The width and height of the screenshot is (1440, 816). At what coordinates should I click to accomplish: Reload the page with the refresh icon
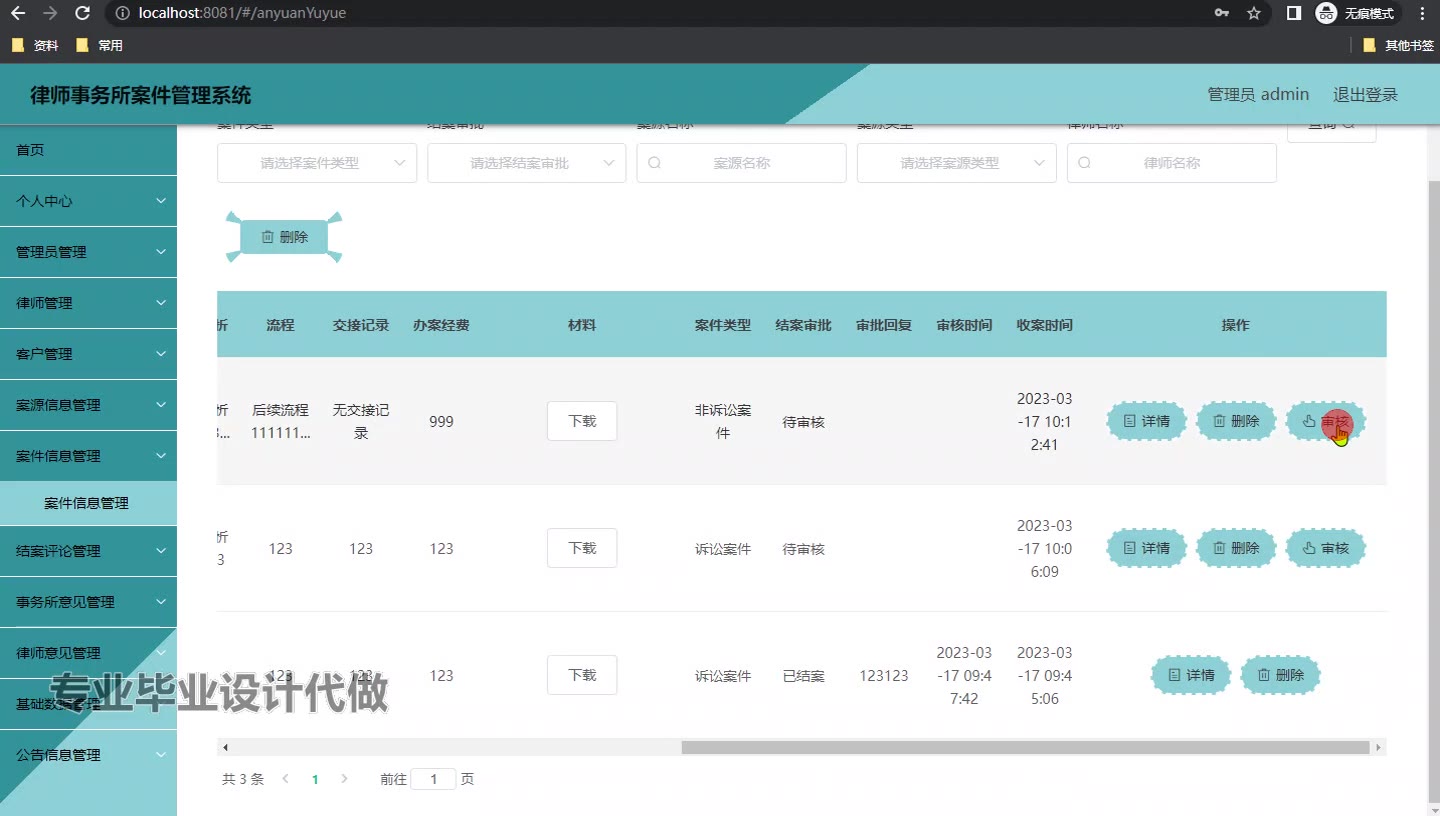tap(83, 14)
